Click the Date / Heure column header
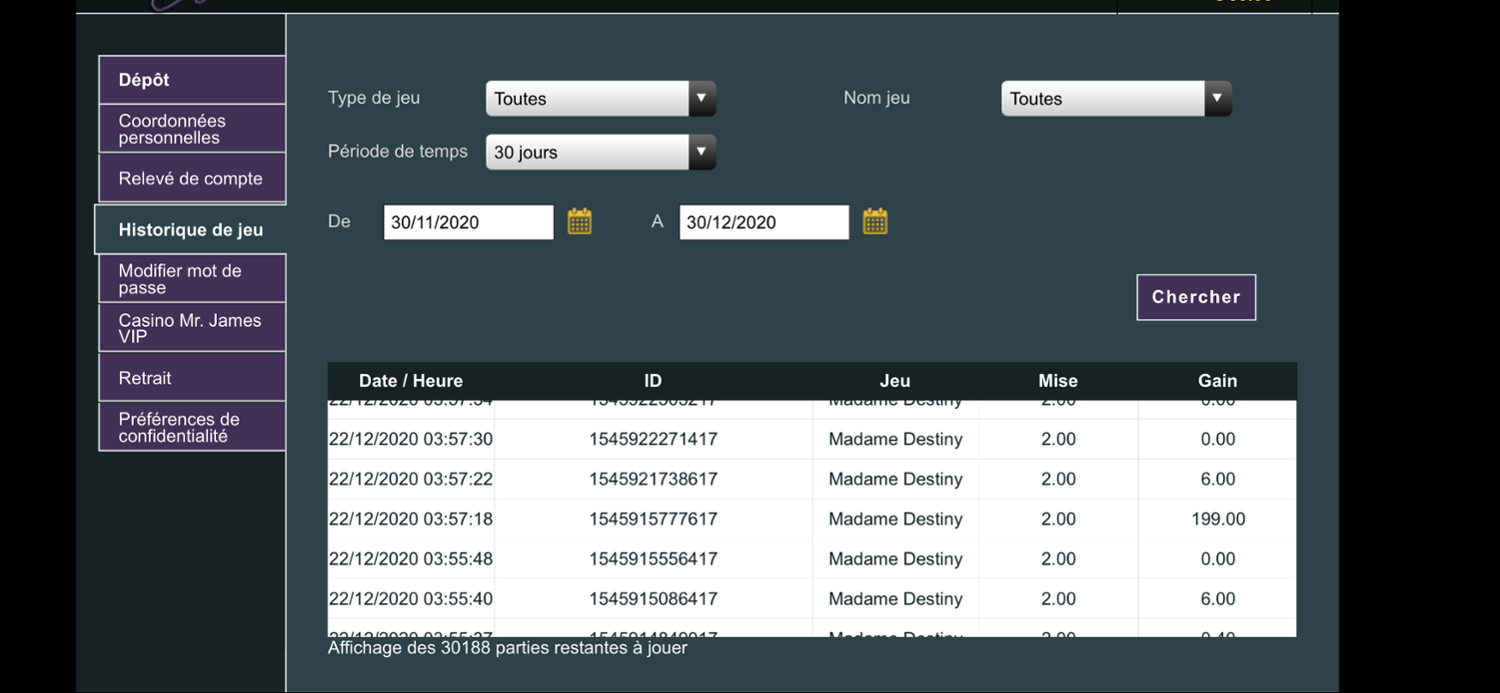The width and height of the screenshot is (1500, 693). pos(411,381)
